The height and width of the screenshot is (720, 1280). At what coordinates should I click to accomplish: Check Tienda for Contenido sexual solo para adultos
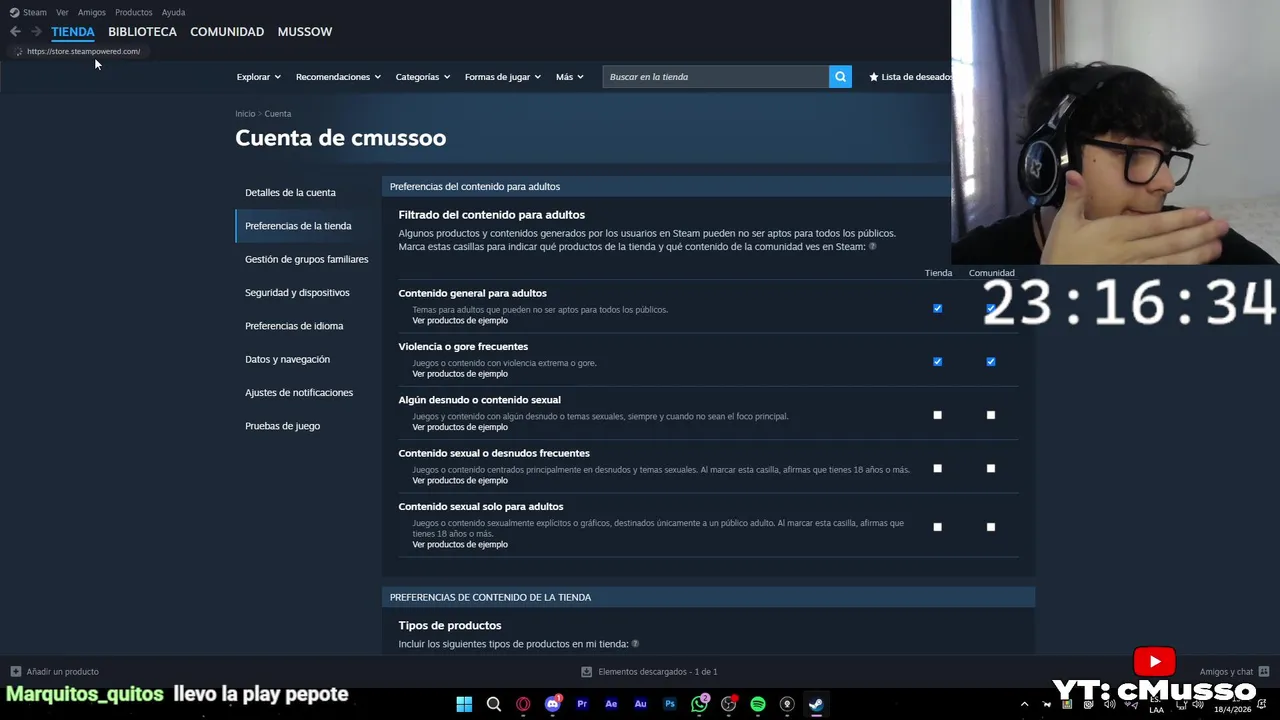pos(937,527)
